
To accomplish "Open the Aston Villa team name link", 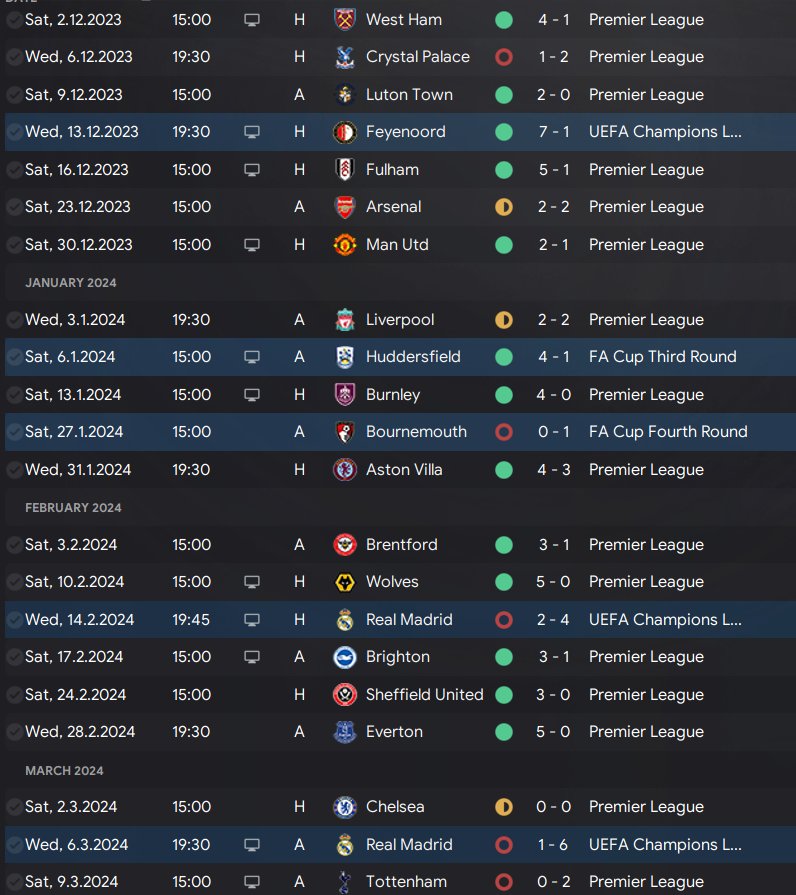I will [404, 470].
